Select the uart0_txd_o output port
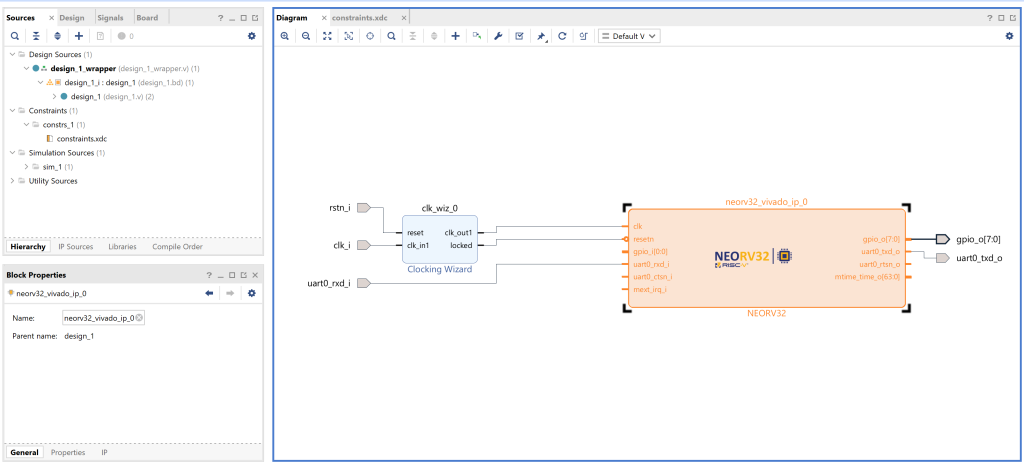This screenshot has height=465, width=1024. coord(942,258)
